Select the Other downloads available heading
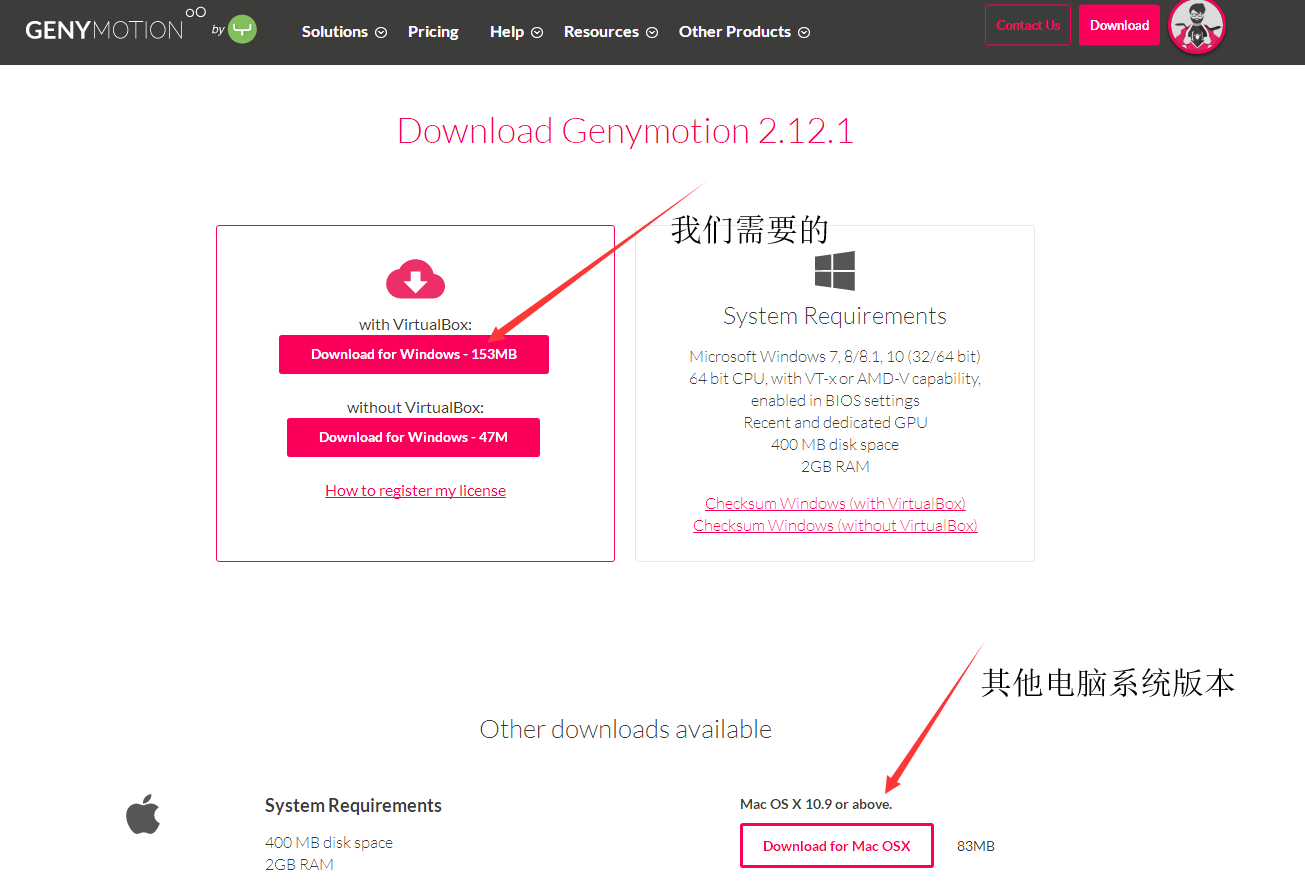The height and width of the screenshot is (892, 1305). (626, 729)
